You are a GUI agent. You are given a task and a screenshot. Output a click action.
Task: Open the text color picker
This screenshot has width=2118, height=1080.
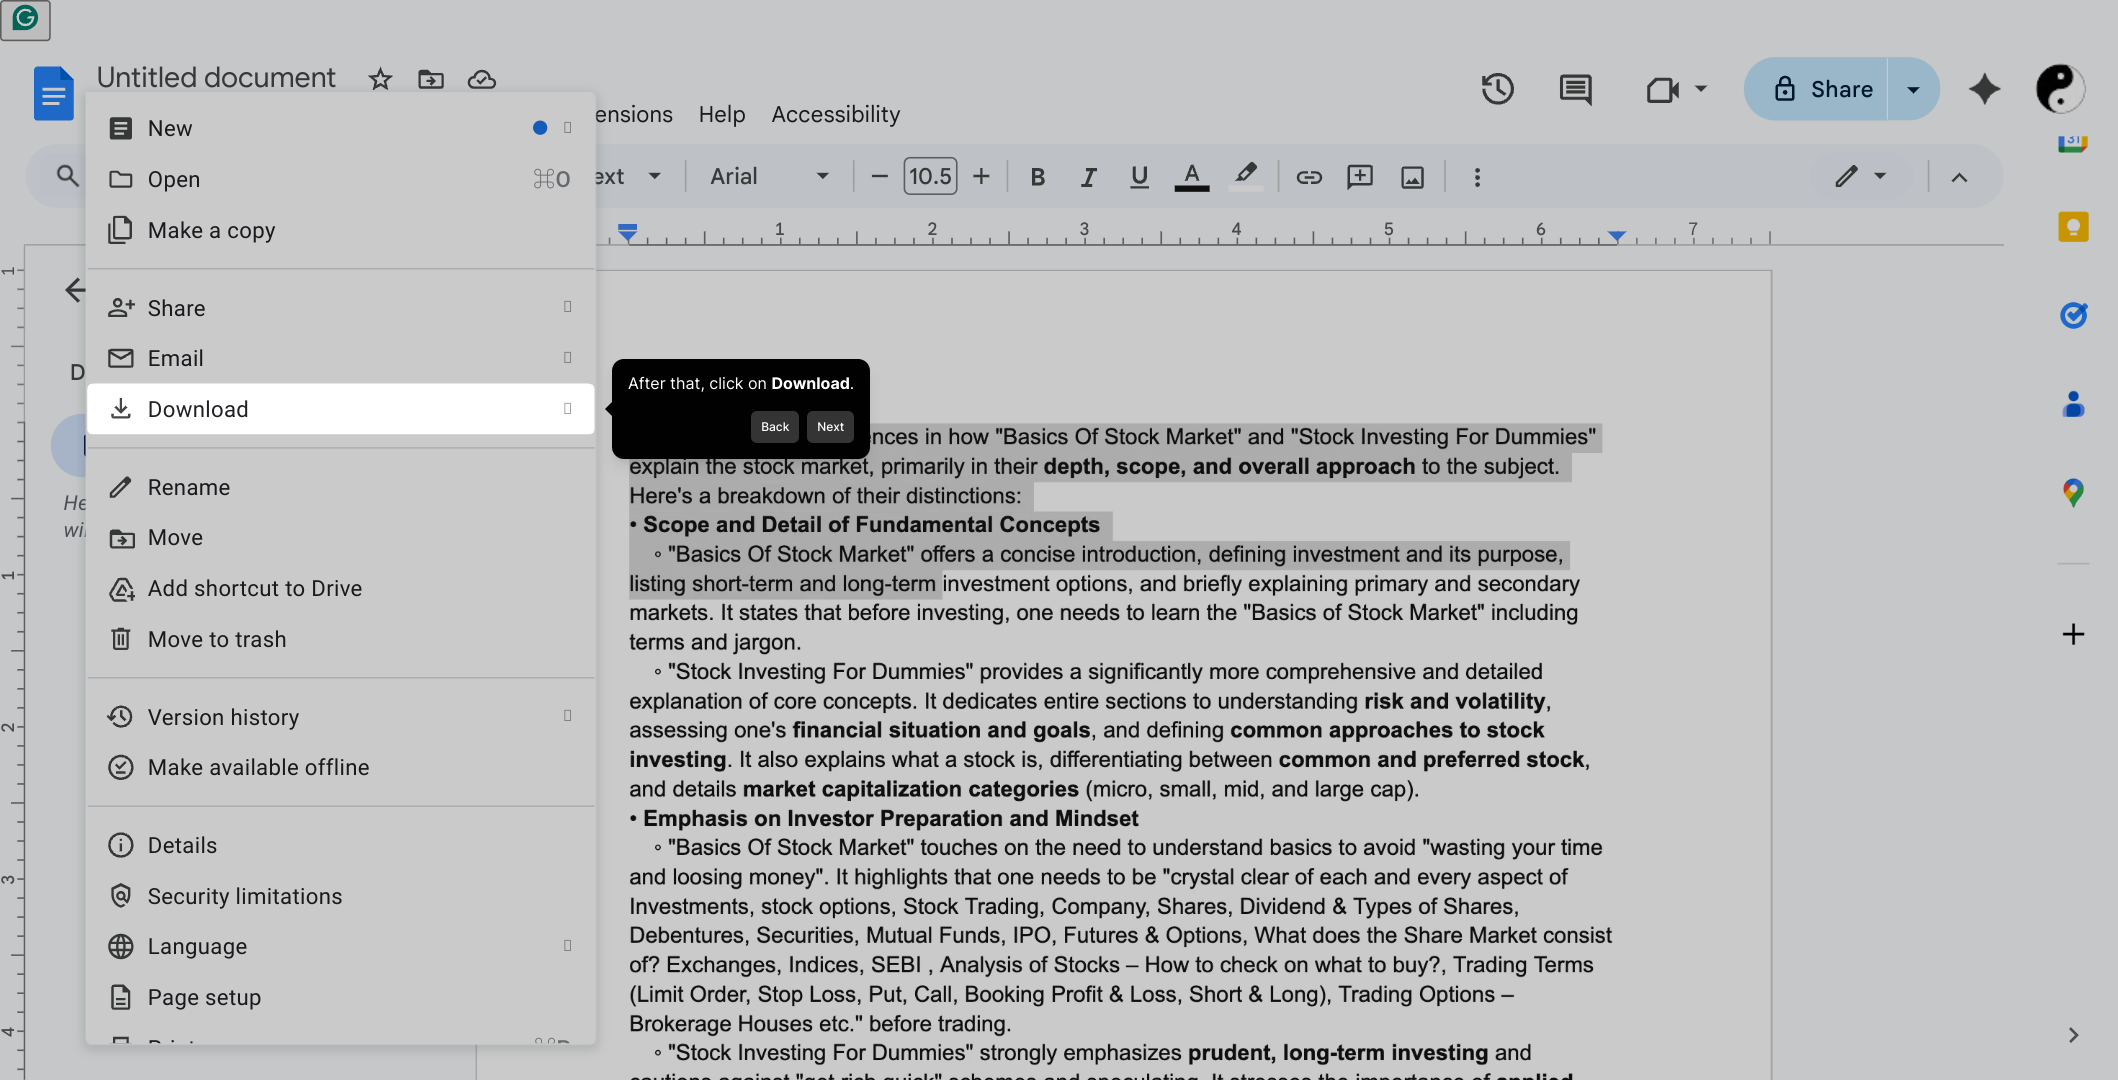point(1191,177)
